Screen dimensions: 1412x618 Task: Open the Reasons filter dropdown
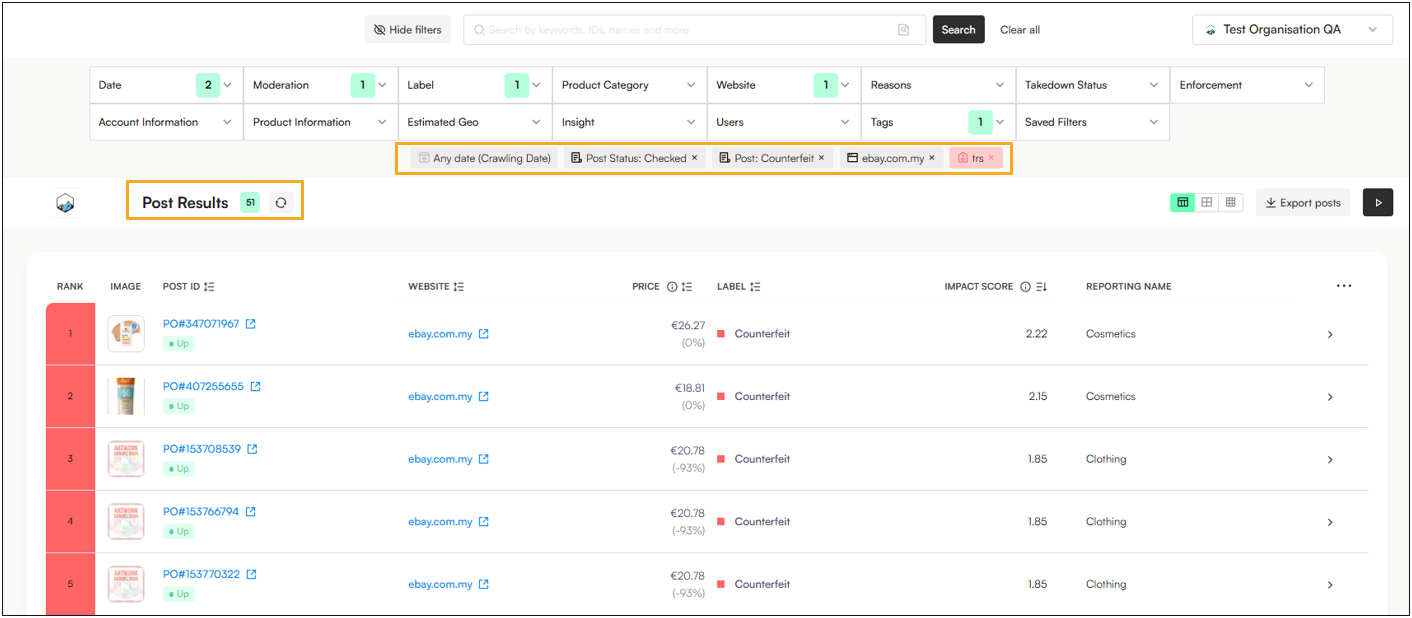click(x=938, y=85)
